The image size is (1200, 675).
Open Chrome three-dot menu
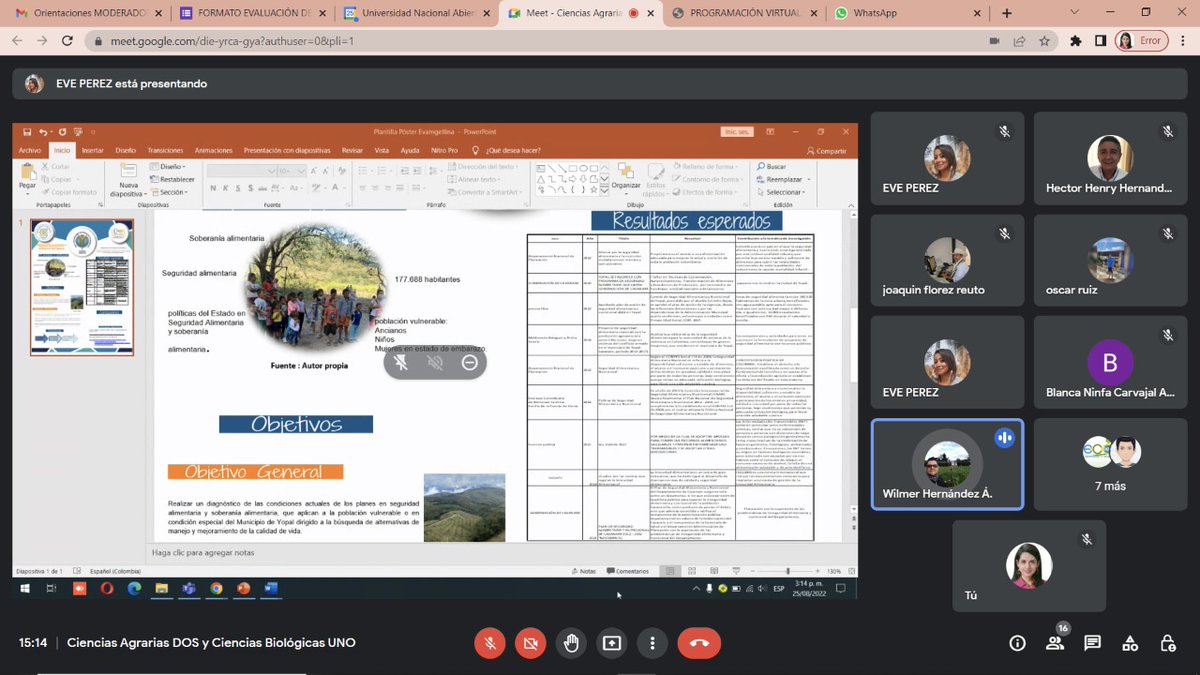[x=1182, y=41]
